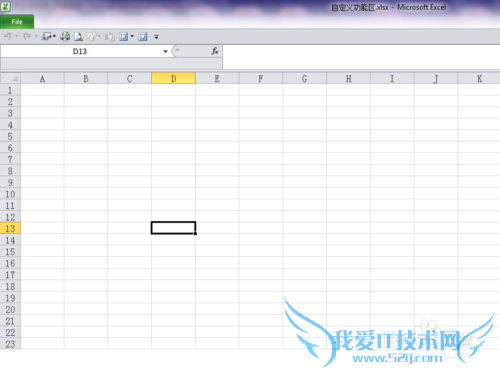Select column E header
Image resolution: width=500 pixels, height=373 pixels.
217,79
